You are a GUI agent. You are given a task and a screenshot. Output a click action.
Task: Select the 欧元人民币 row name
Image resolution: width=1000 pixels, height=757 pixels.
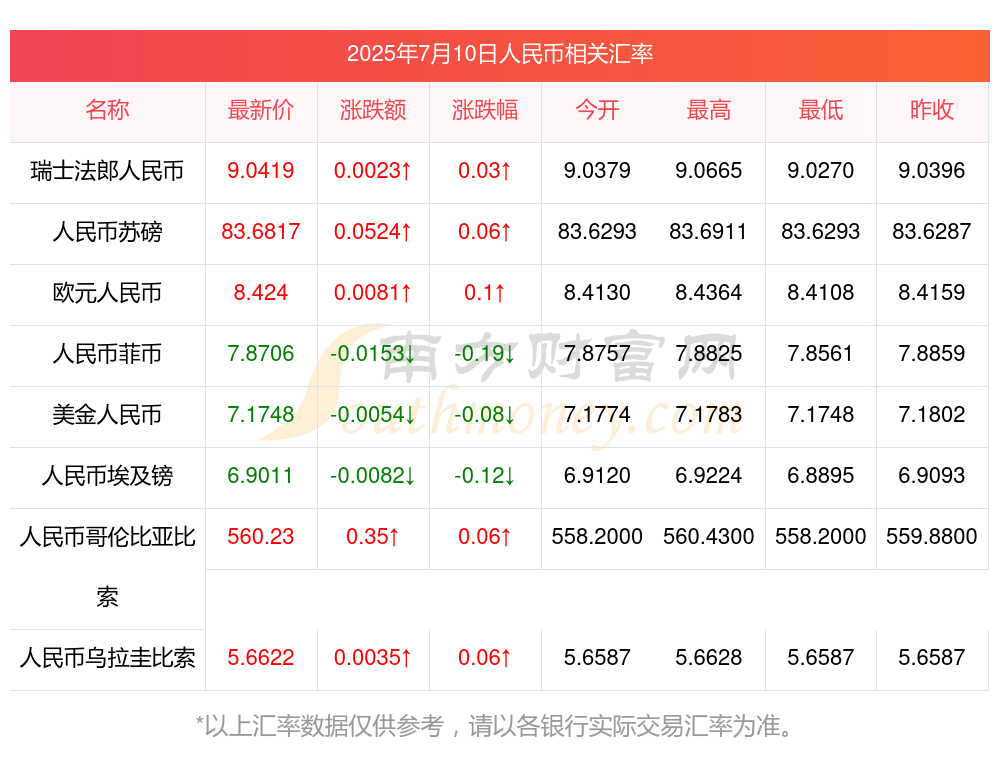tap(107, 293)
